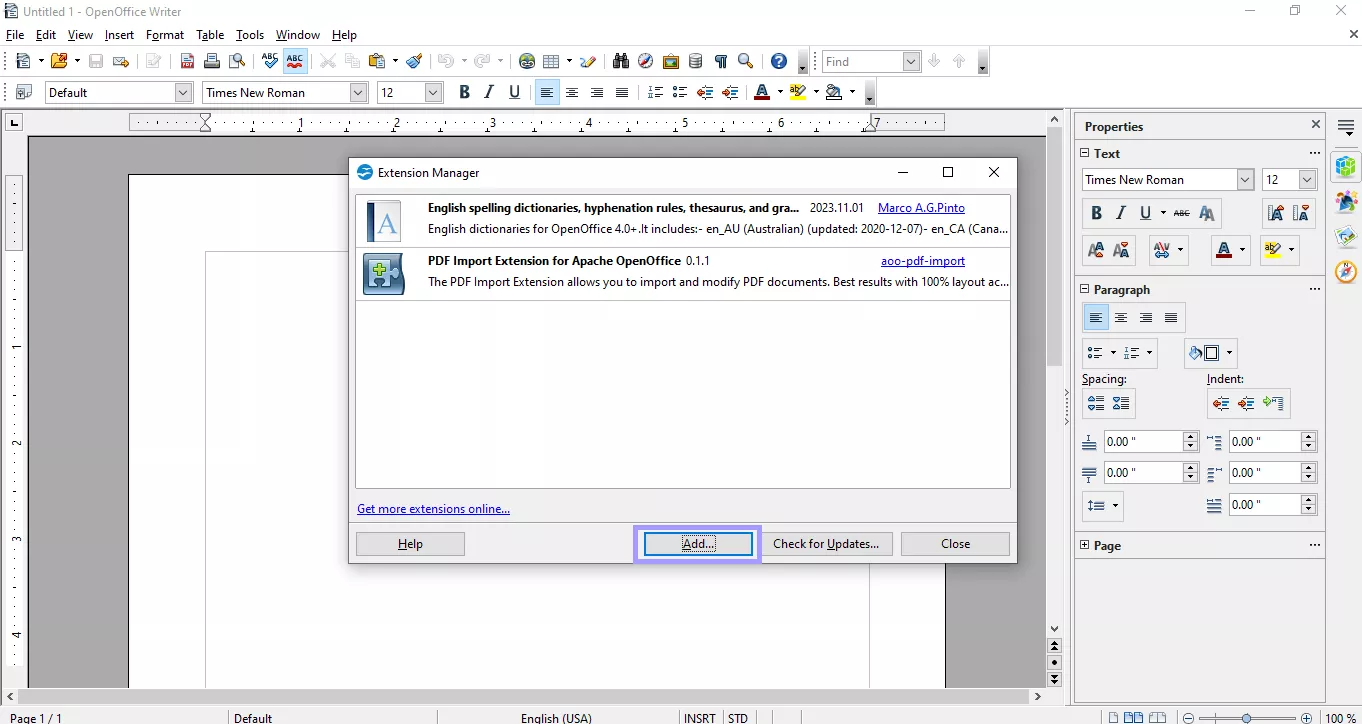The image size is (1362, 724).
Task: Toggle Align Right in the Properties sidebar
Action: 1146,318
